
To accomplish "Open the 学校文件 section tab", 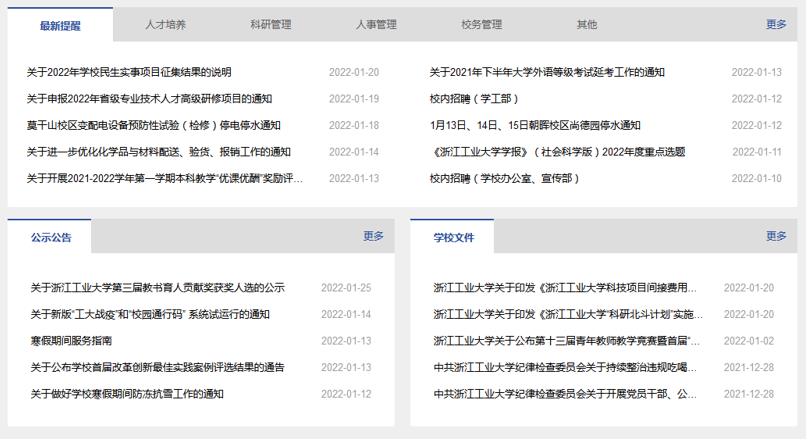I will click(x=453, y=238).
